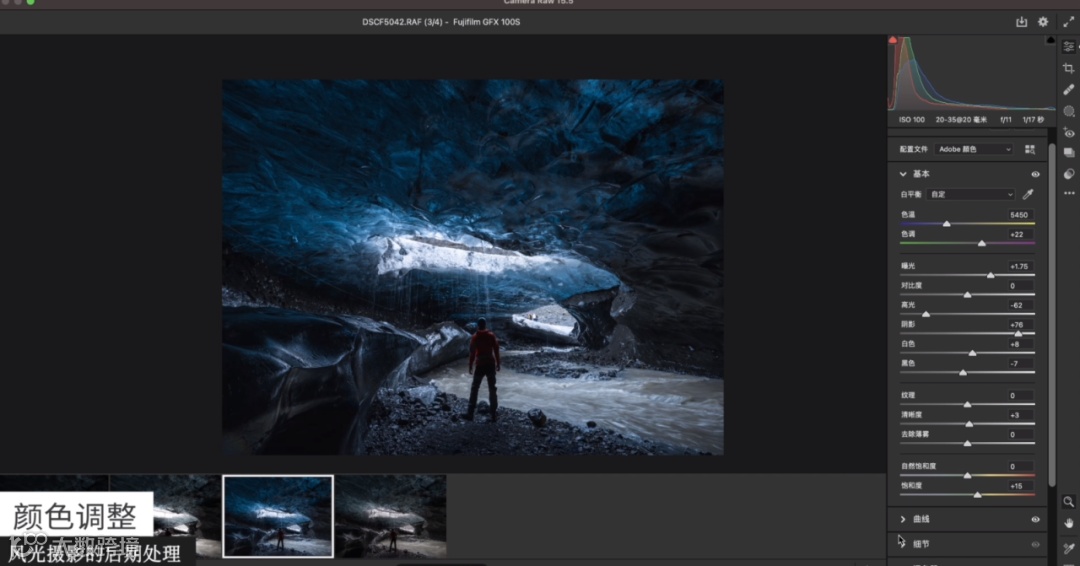Open the 白平衡 自定 dropdown

[x=971, y=195]
